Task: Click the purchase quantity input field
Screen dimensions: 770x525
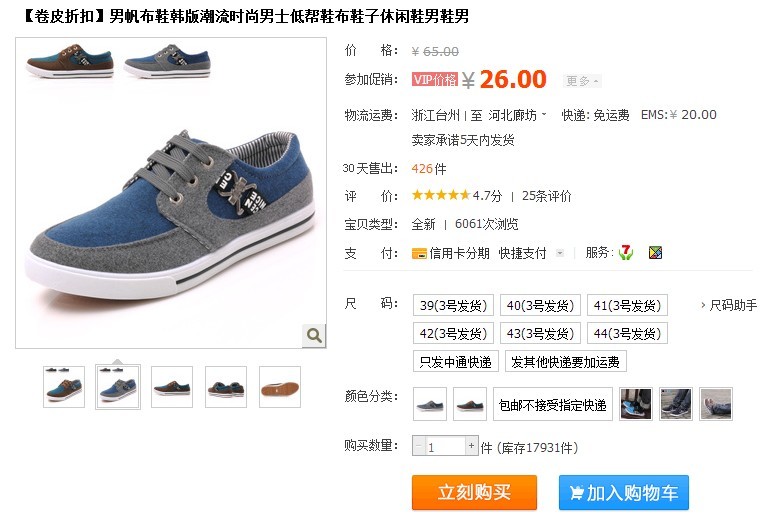Action: [445, 446]
